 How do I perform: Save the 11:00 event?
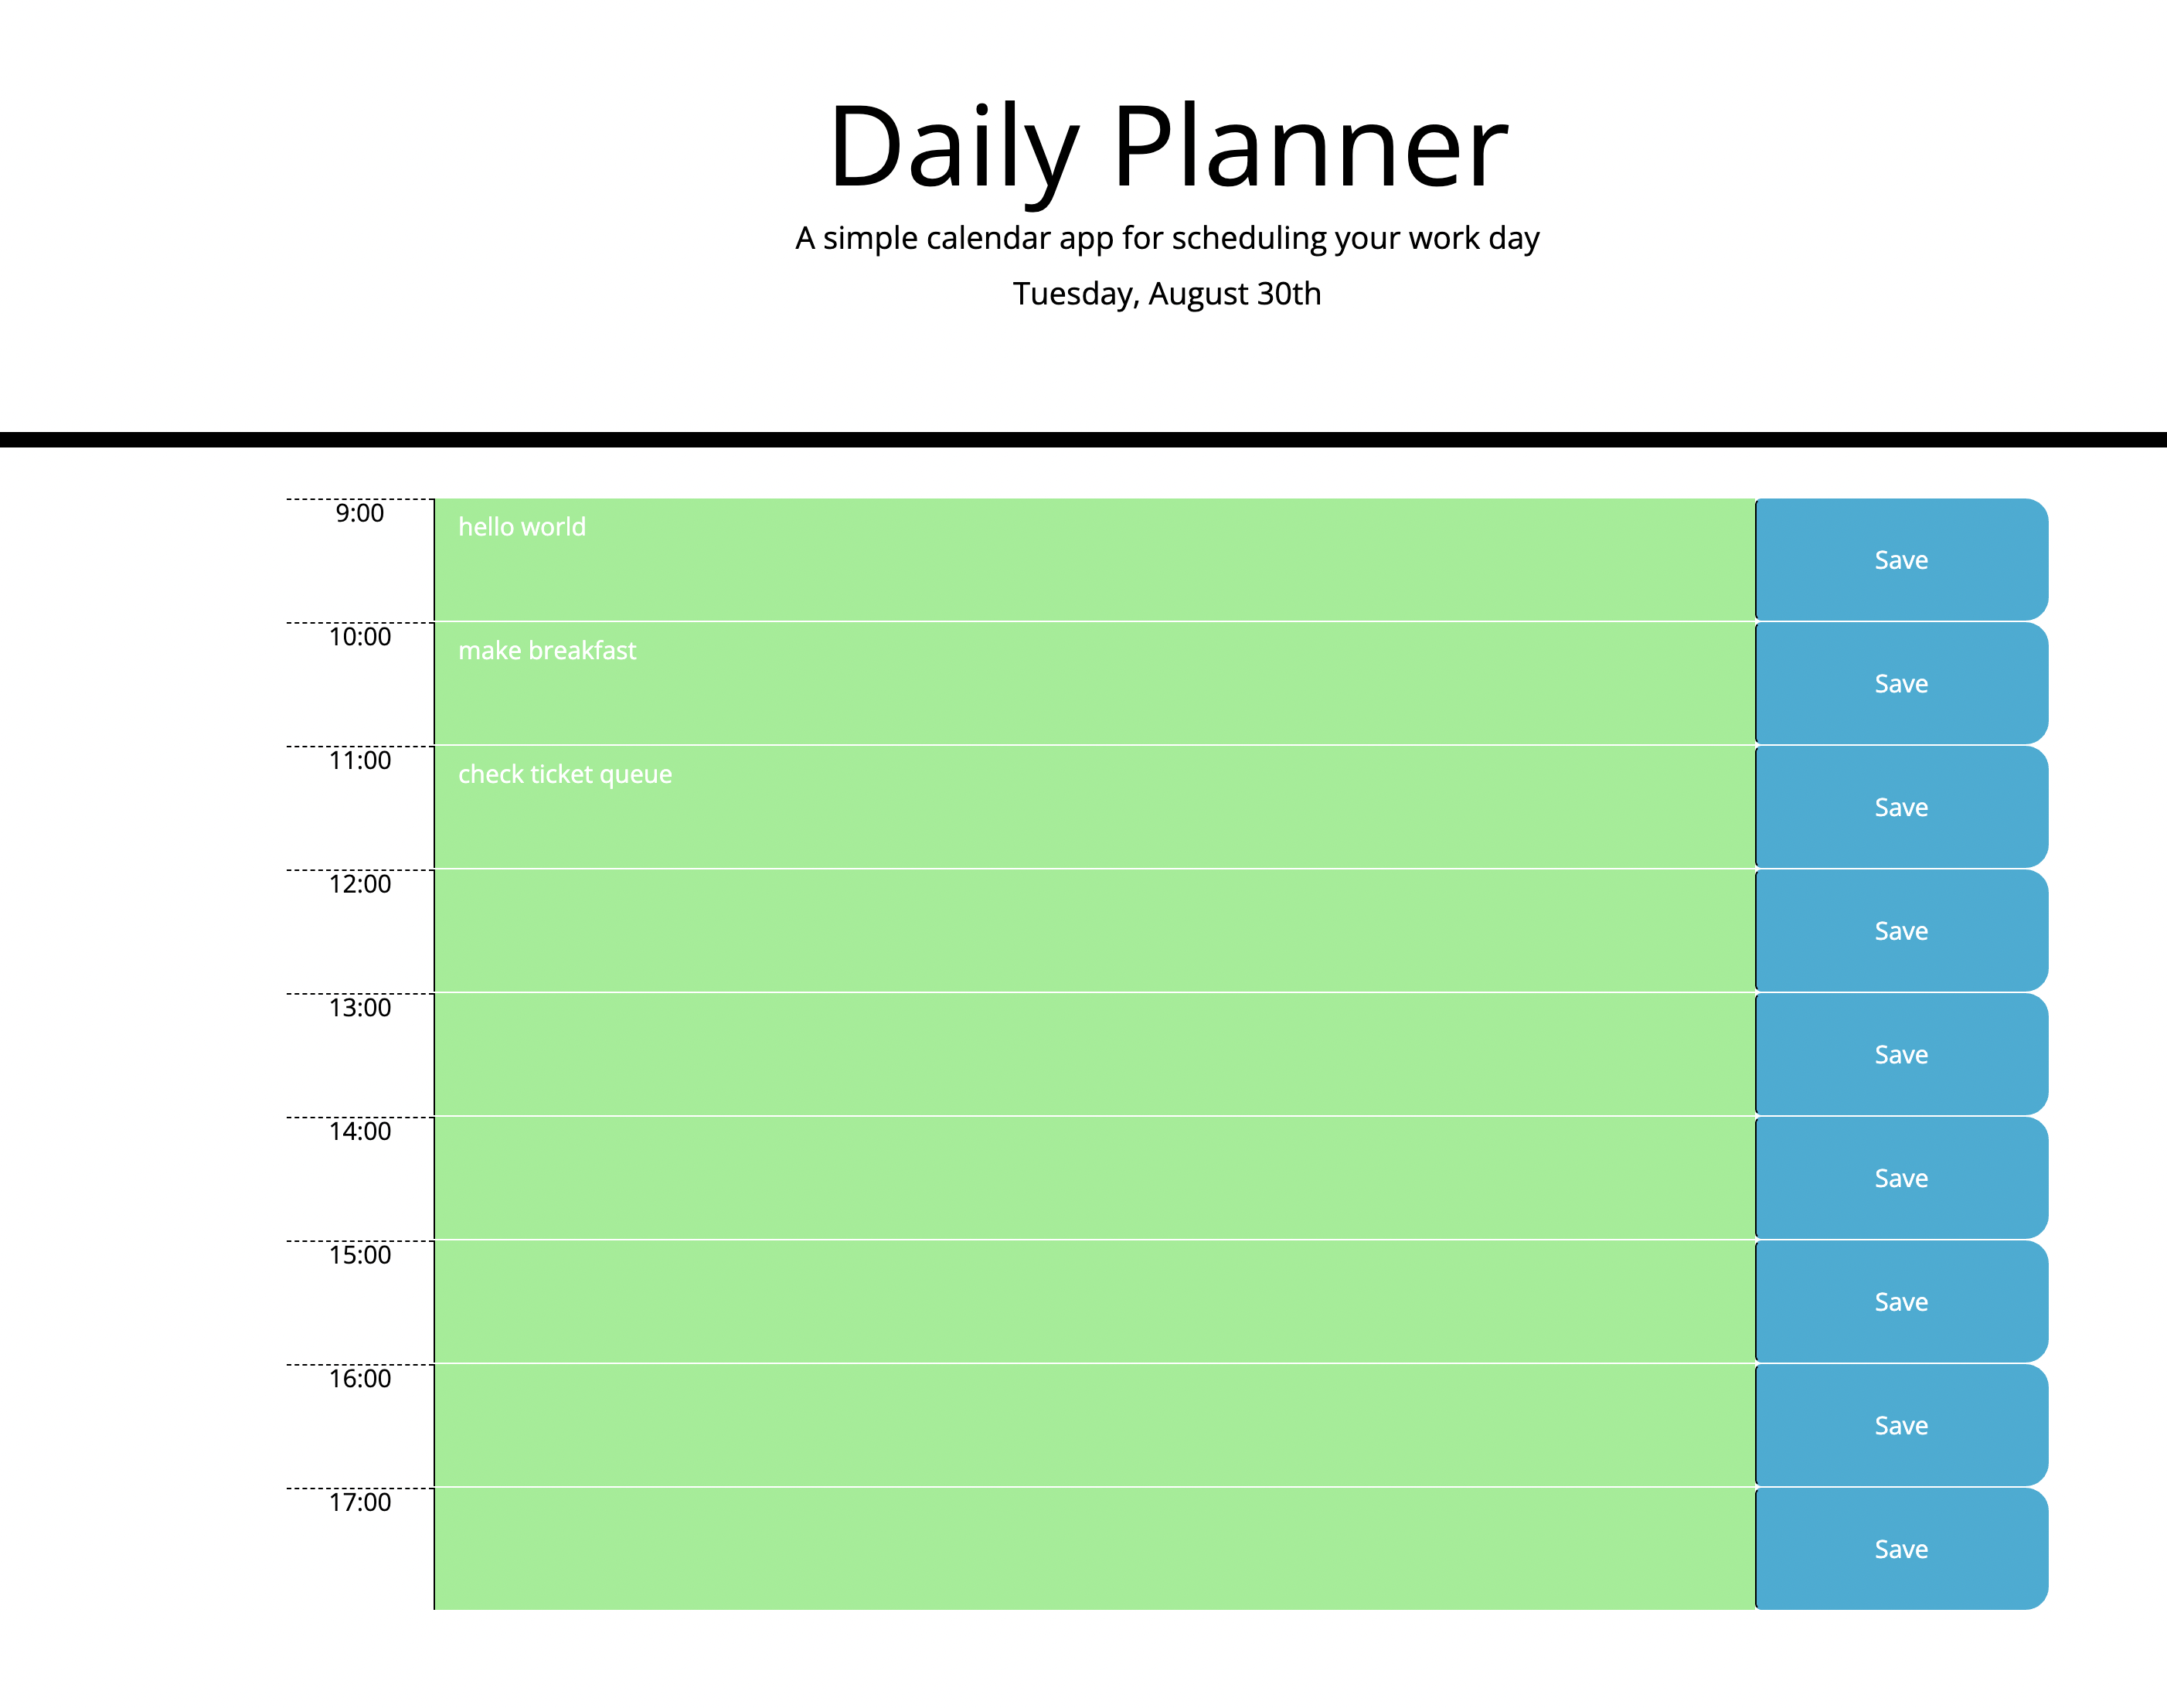click(x=1899, y=807)
